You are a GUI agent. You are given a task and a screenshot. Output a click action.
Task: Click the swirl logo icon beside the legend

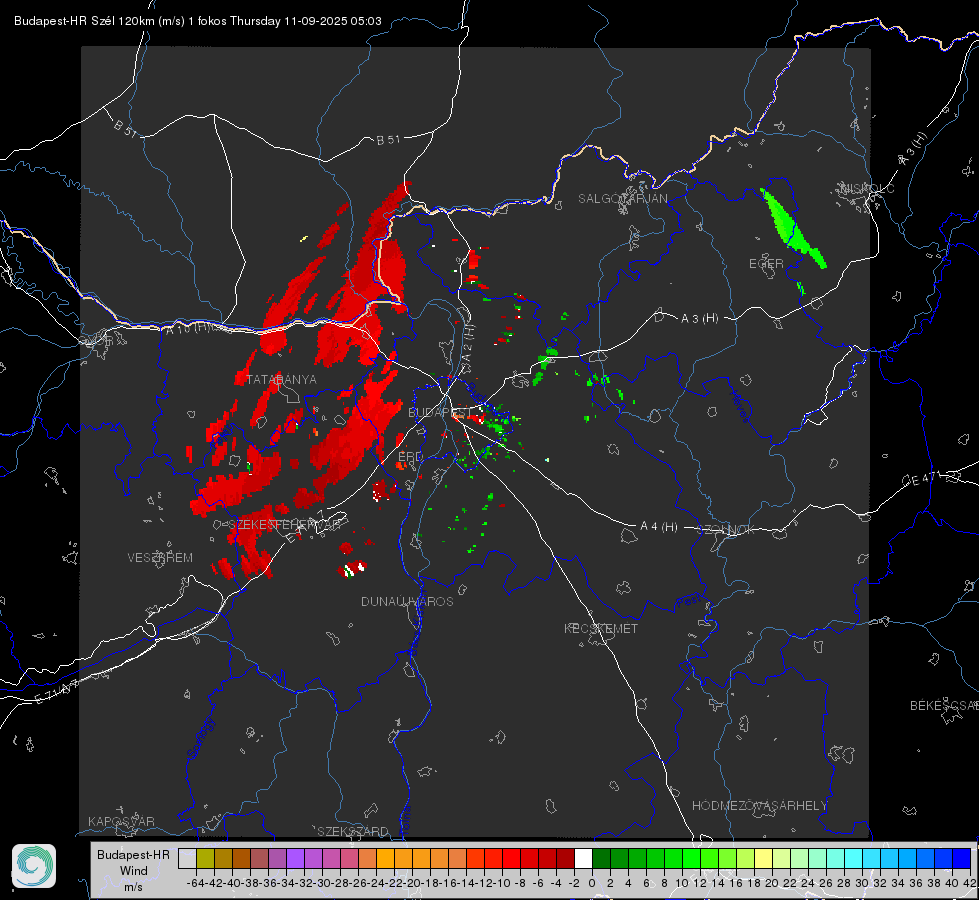[34, 866]
